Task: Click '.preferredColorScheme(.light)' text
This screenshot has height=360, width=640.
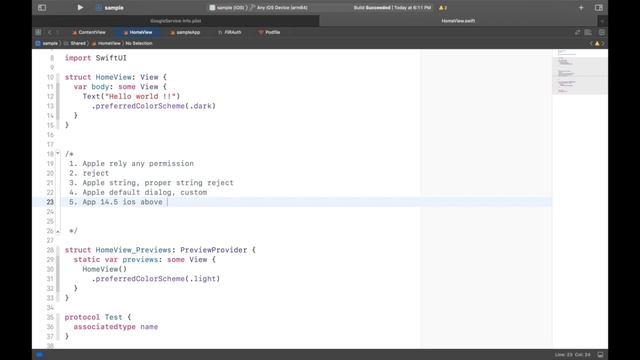Action: [x=156, y=279]
